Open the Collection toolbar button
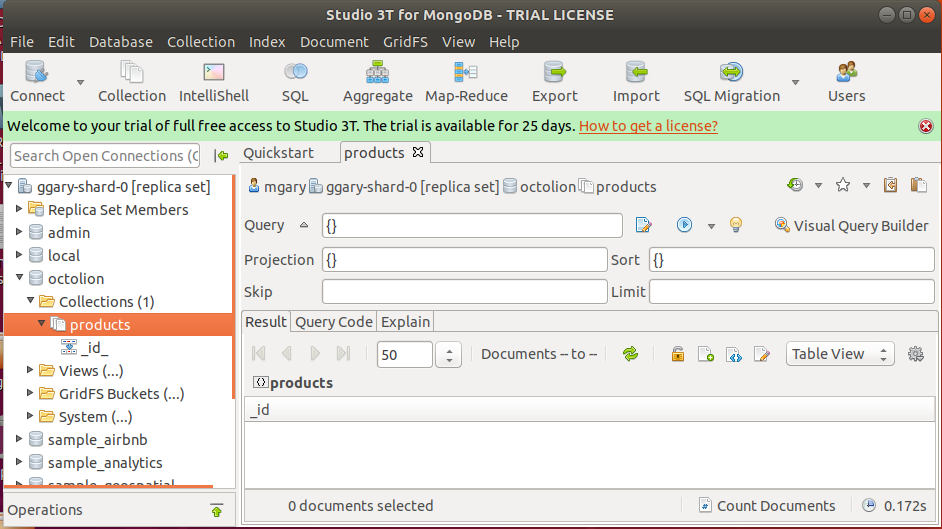 132,82
